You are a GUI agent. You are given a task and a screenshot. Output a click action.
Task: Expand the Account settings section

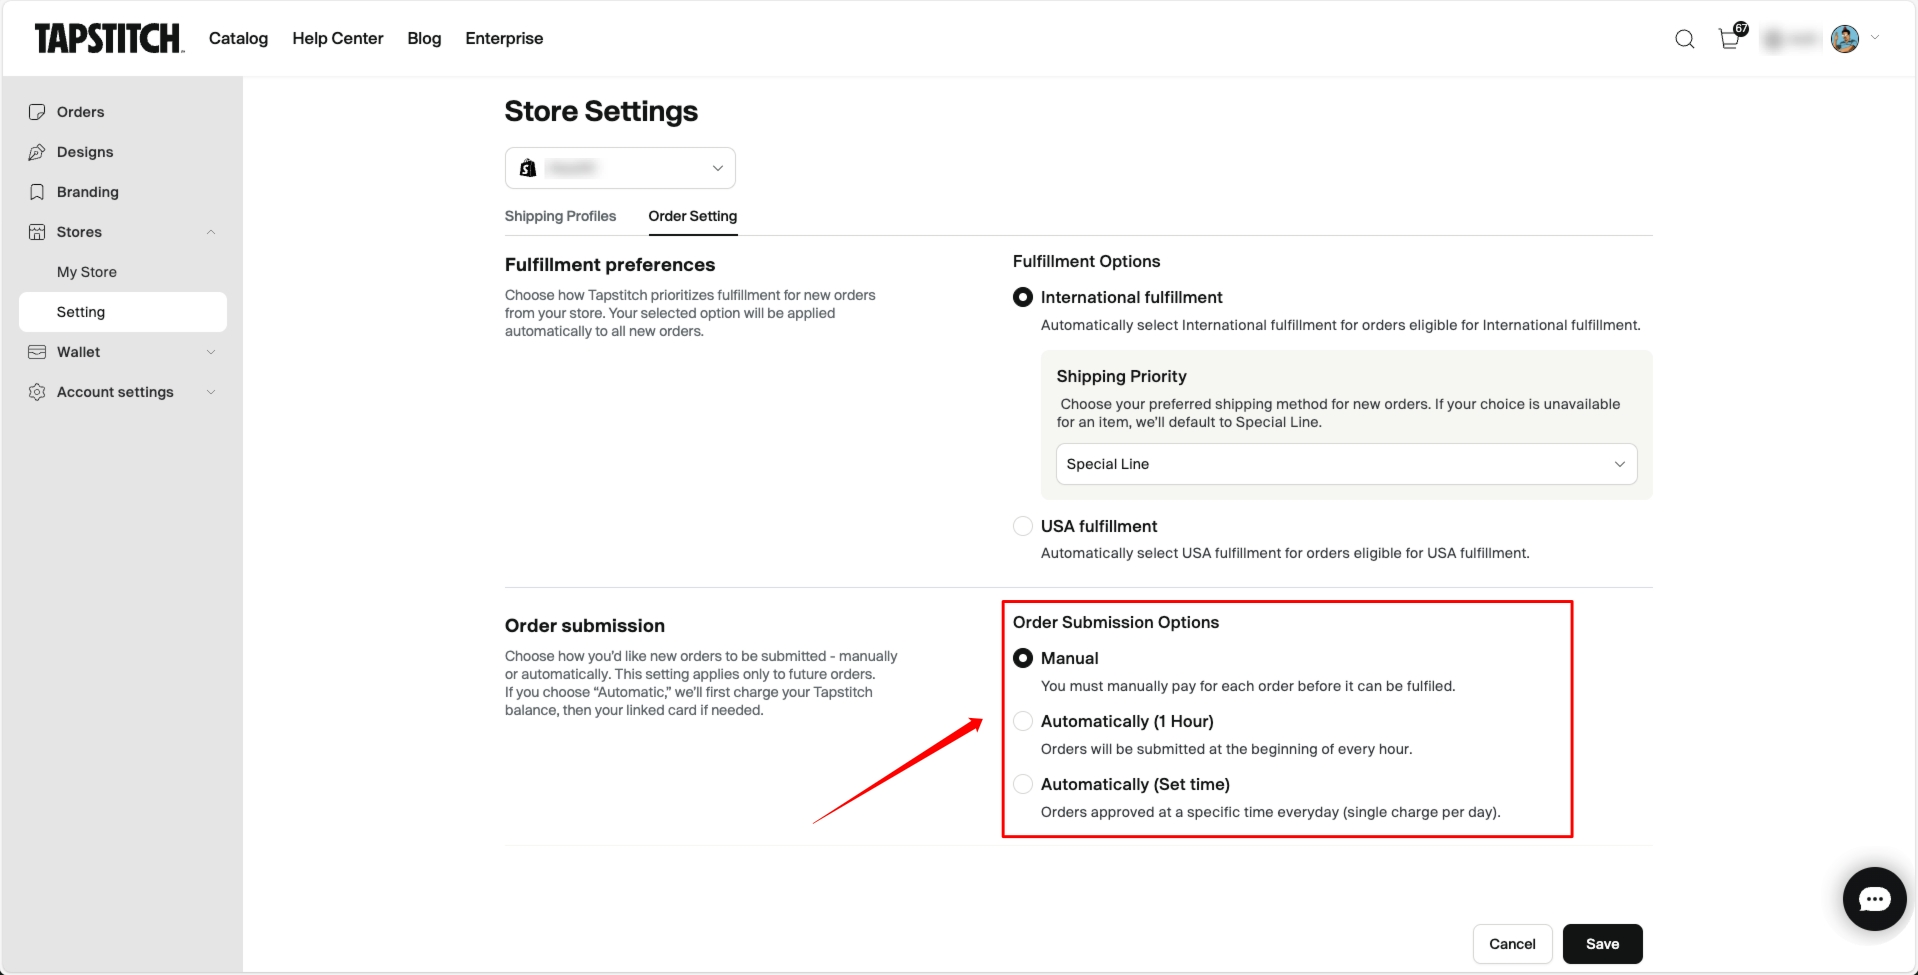click(122, 392)
